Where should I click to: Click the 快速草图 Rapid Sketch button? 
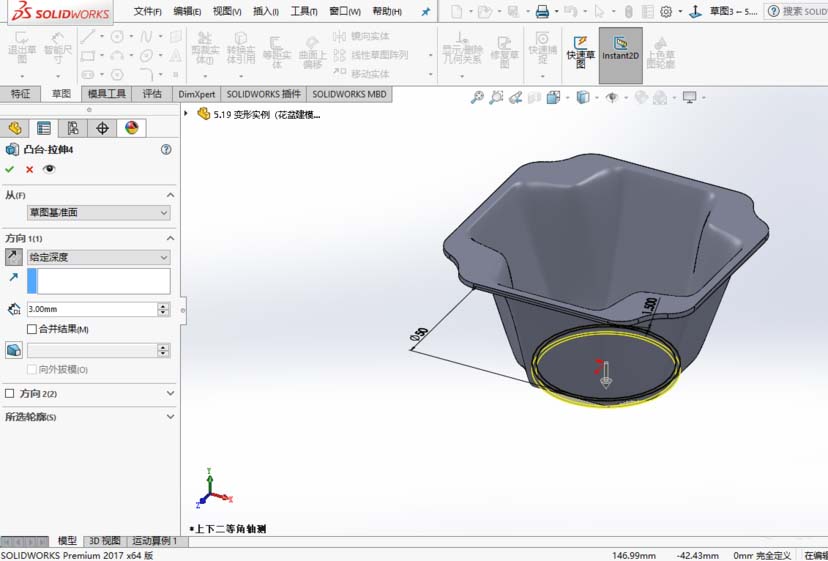pyautogui.click(x=580, y=53)
